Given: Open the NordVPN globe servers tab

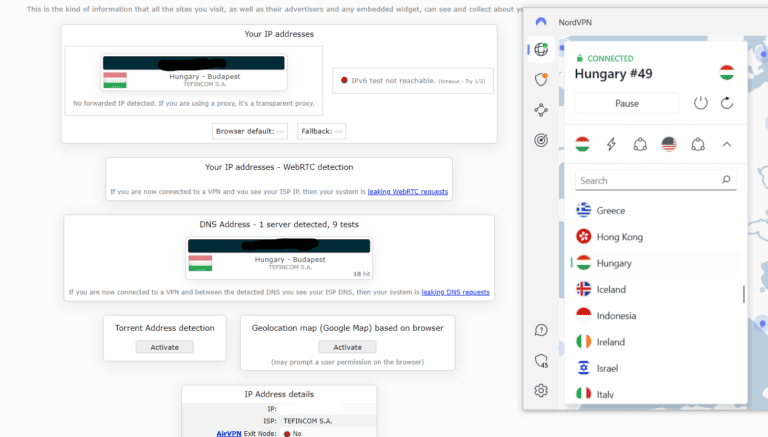Looking at the screenshot, I should click(541, 49).
